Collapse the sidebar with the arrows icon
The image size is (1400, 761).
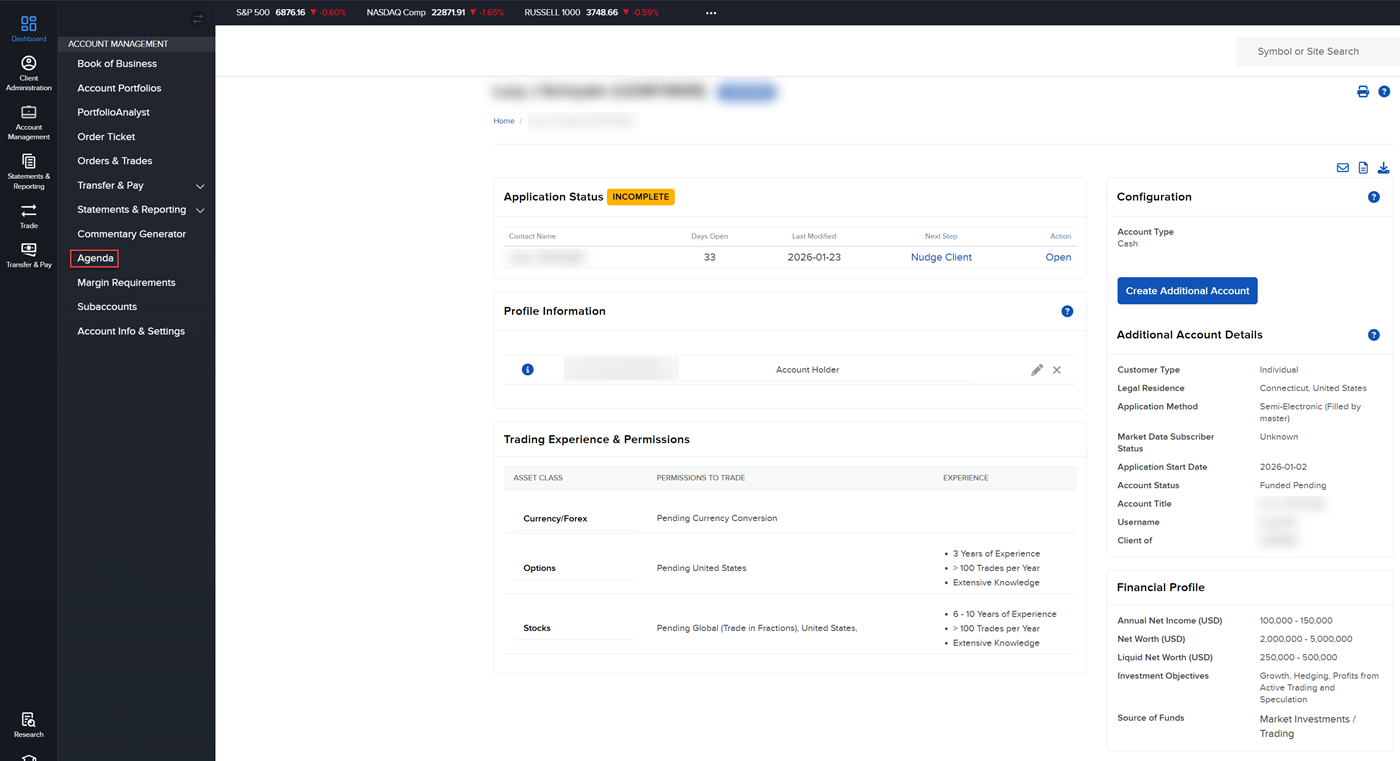197,18
